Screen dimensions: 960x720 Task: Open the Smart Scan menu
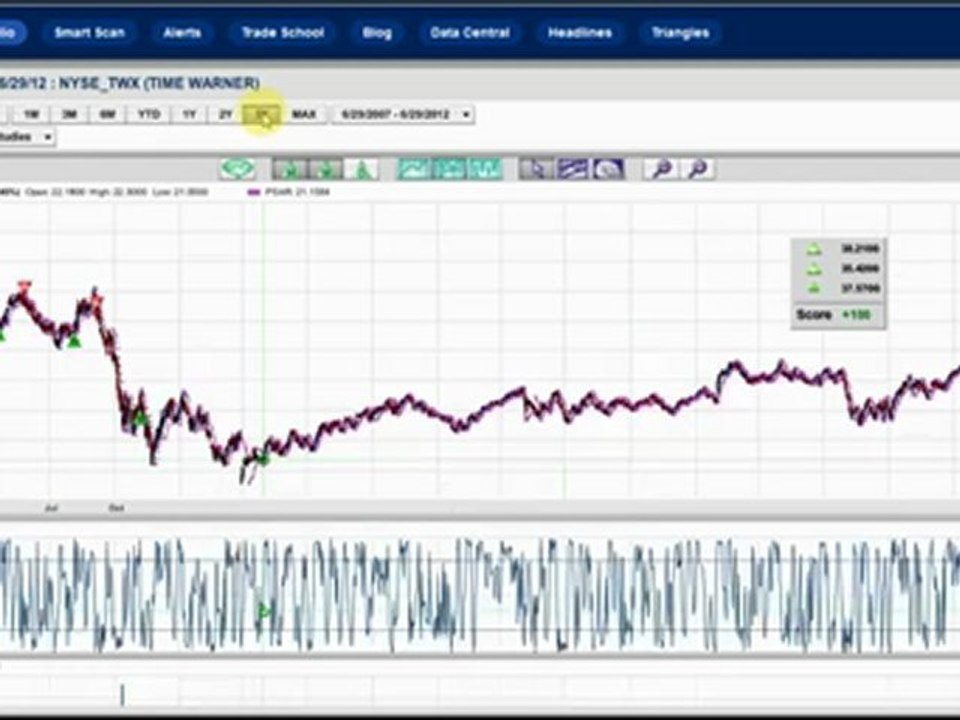coord(89,32)
